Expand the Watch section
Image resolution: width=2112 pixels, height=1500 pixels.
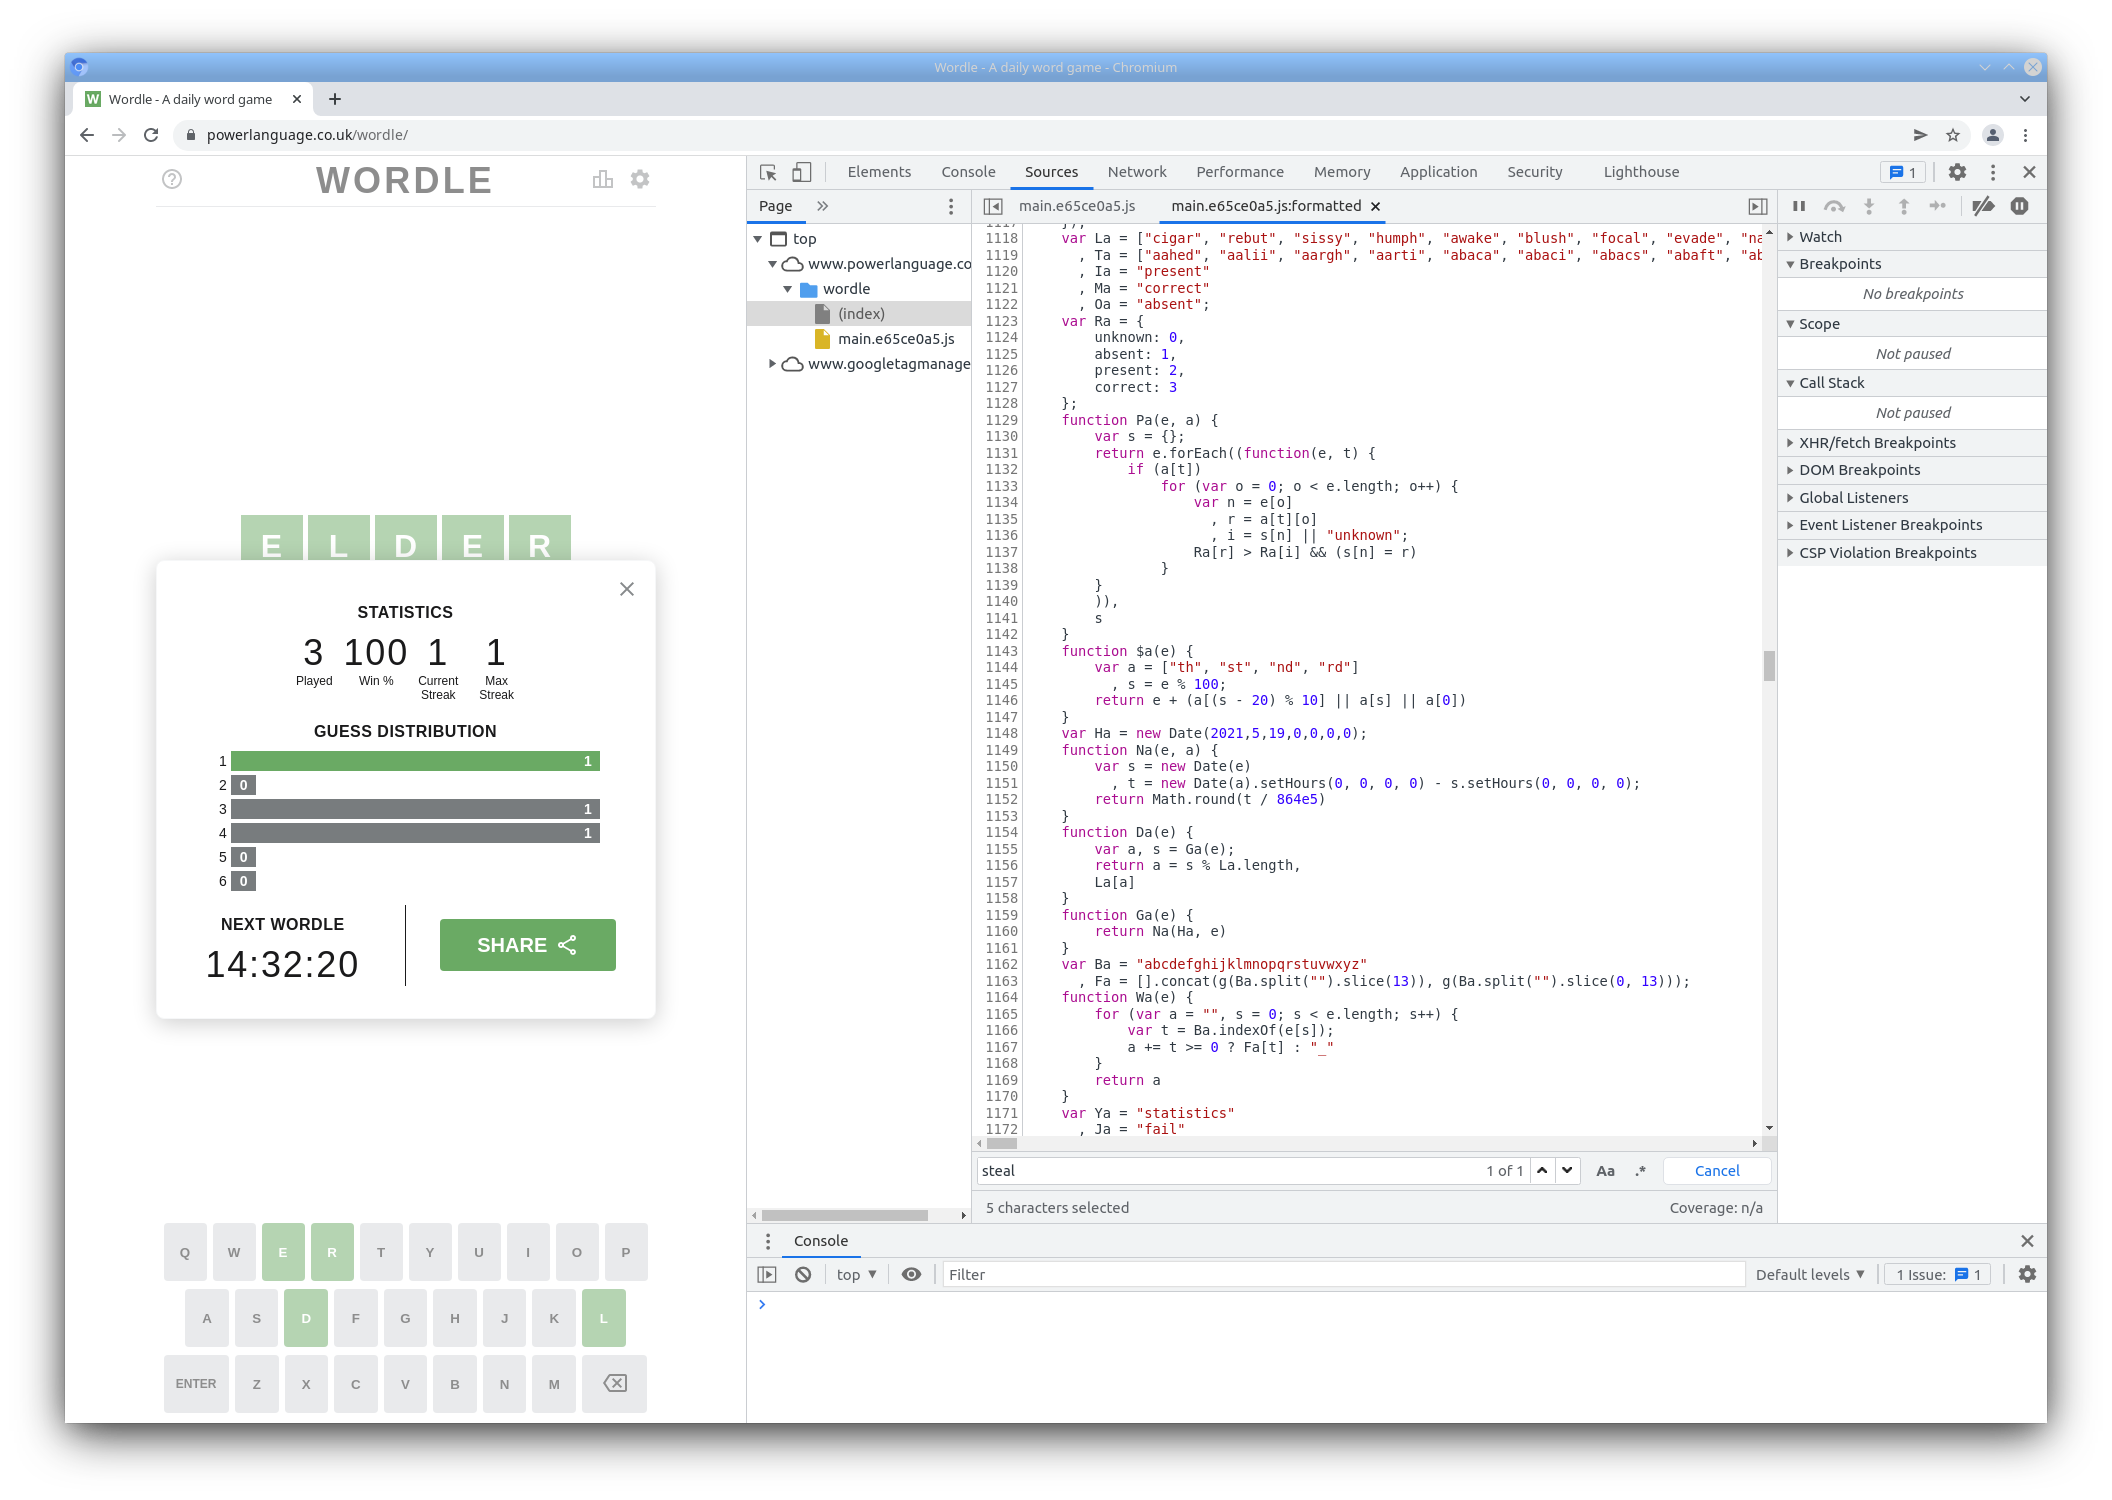click(1820, 237)
